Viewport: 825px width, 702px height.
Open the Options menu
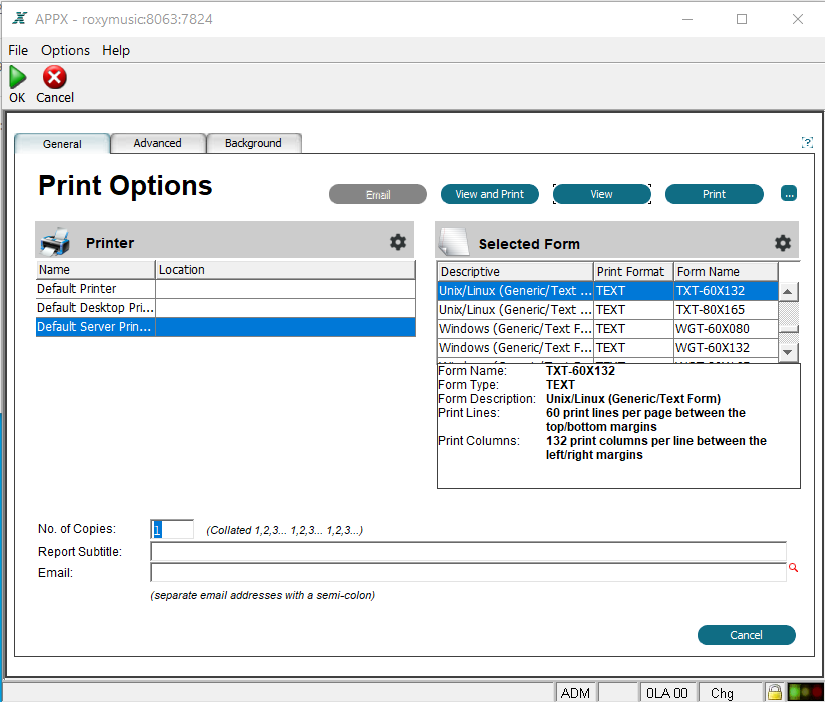click(65, 51)
